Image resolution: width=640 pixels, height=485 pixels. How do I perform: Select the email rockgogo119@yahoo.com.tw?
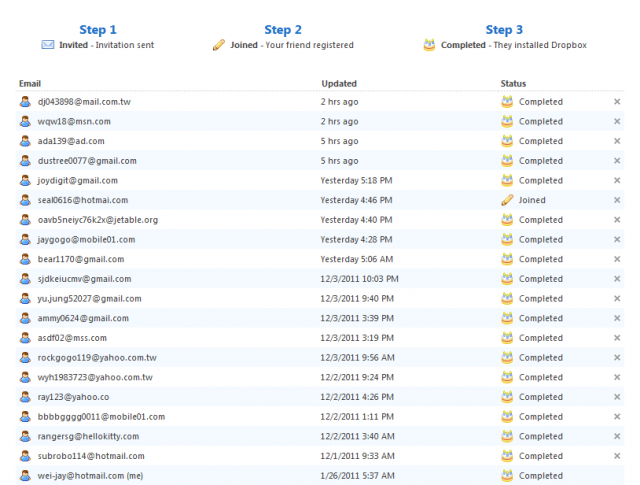point(97,358)
